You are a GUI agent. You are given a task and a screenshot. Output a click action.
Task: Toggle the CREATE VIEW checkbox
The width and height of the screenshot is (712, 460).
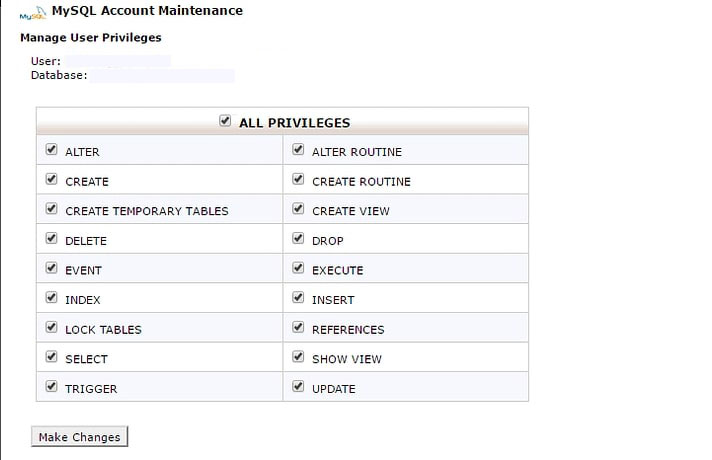(298, 209)
